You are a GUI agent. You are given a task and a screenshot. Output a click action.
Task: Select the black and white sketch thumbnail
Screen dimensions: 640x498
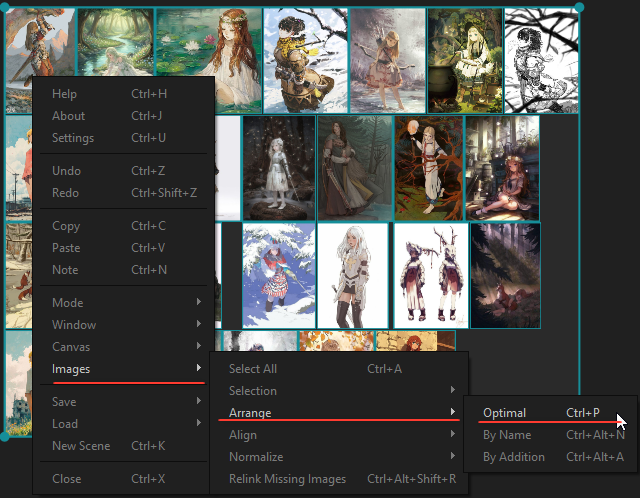541,60
